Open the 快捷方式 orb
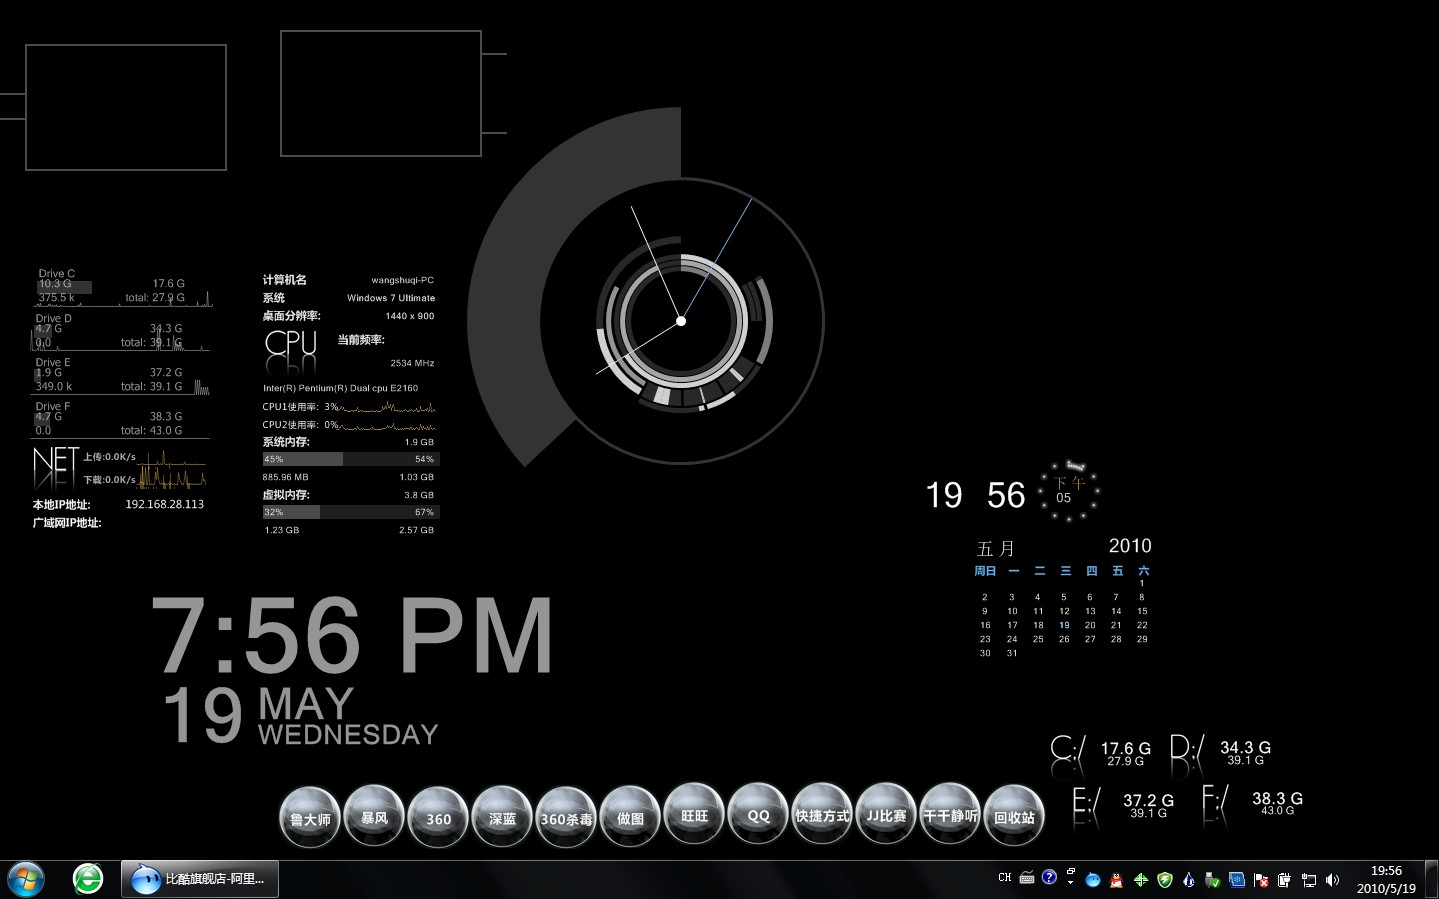Image resolution: width=1439 pixels, height=899 pixels. [822, 814]
